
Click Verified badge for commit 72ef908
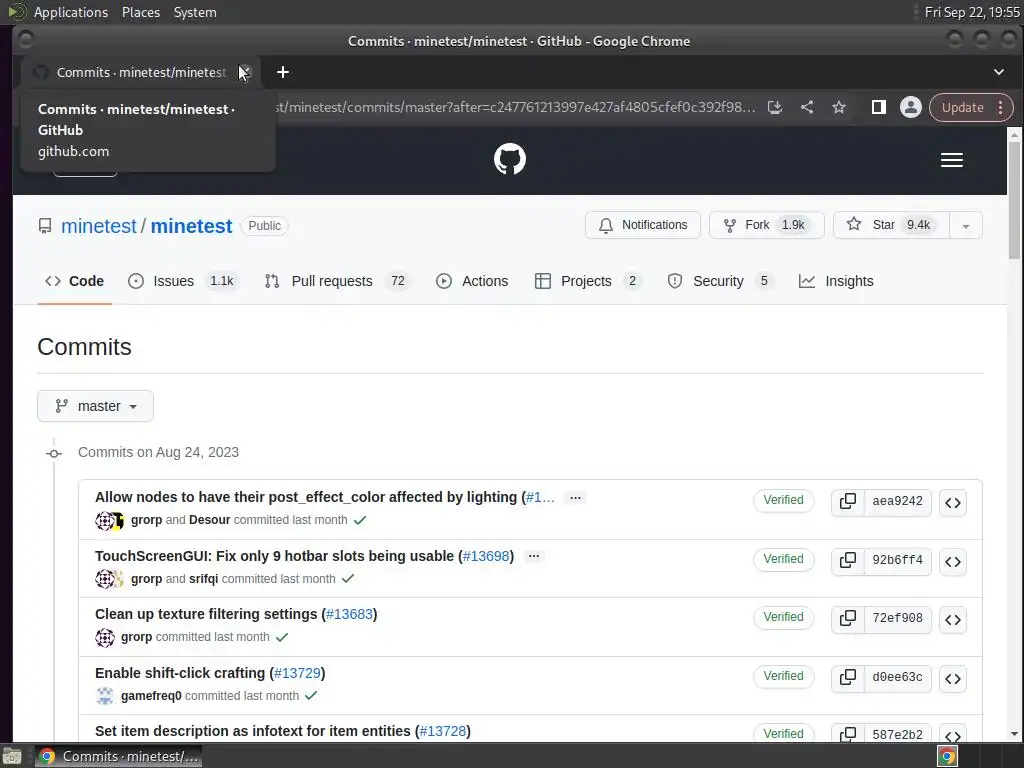(784, 617)
